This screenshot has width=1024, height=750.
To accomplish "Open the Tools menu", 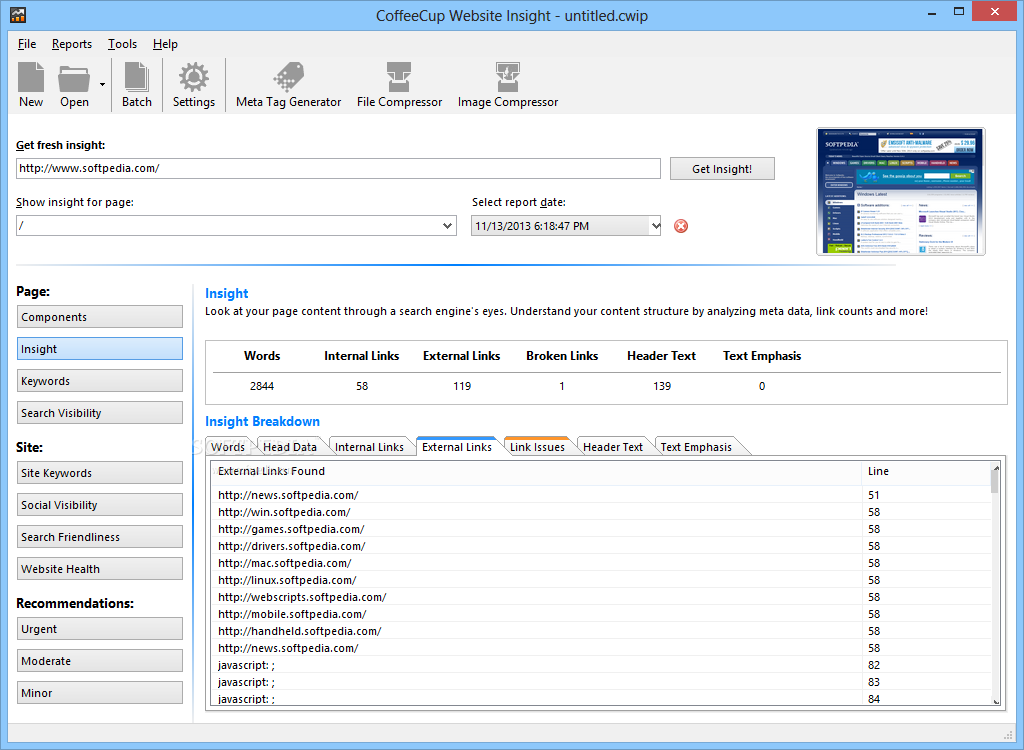I will (122, 44).
